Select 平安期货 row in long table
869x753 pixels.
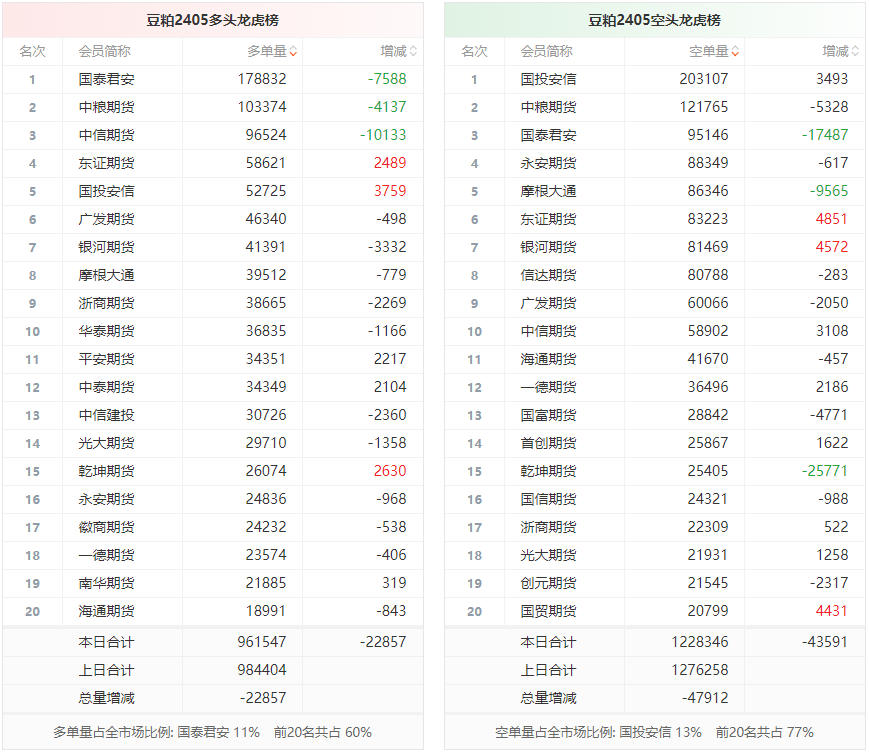pos(213,359)
